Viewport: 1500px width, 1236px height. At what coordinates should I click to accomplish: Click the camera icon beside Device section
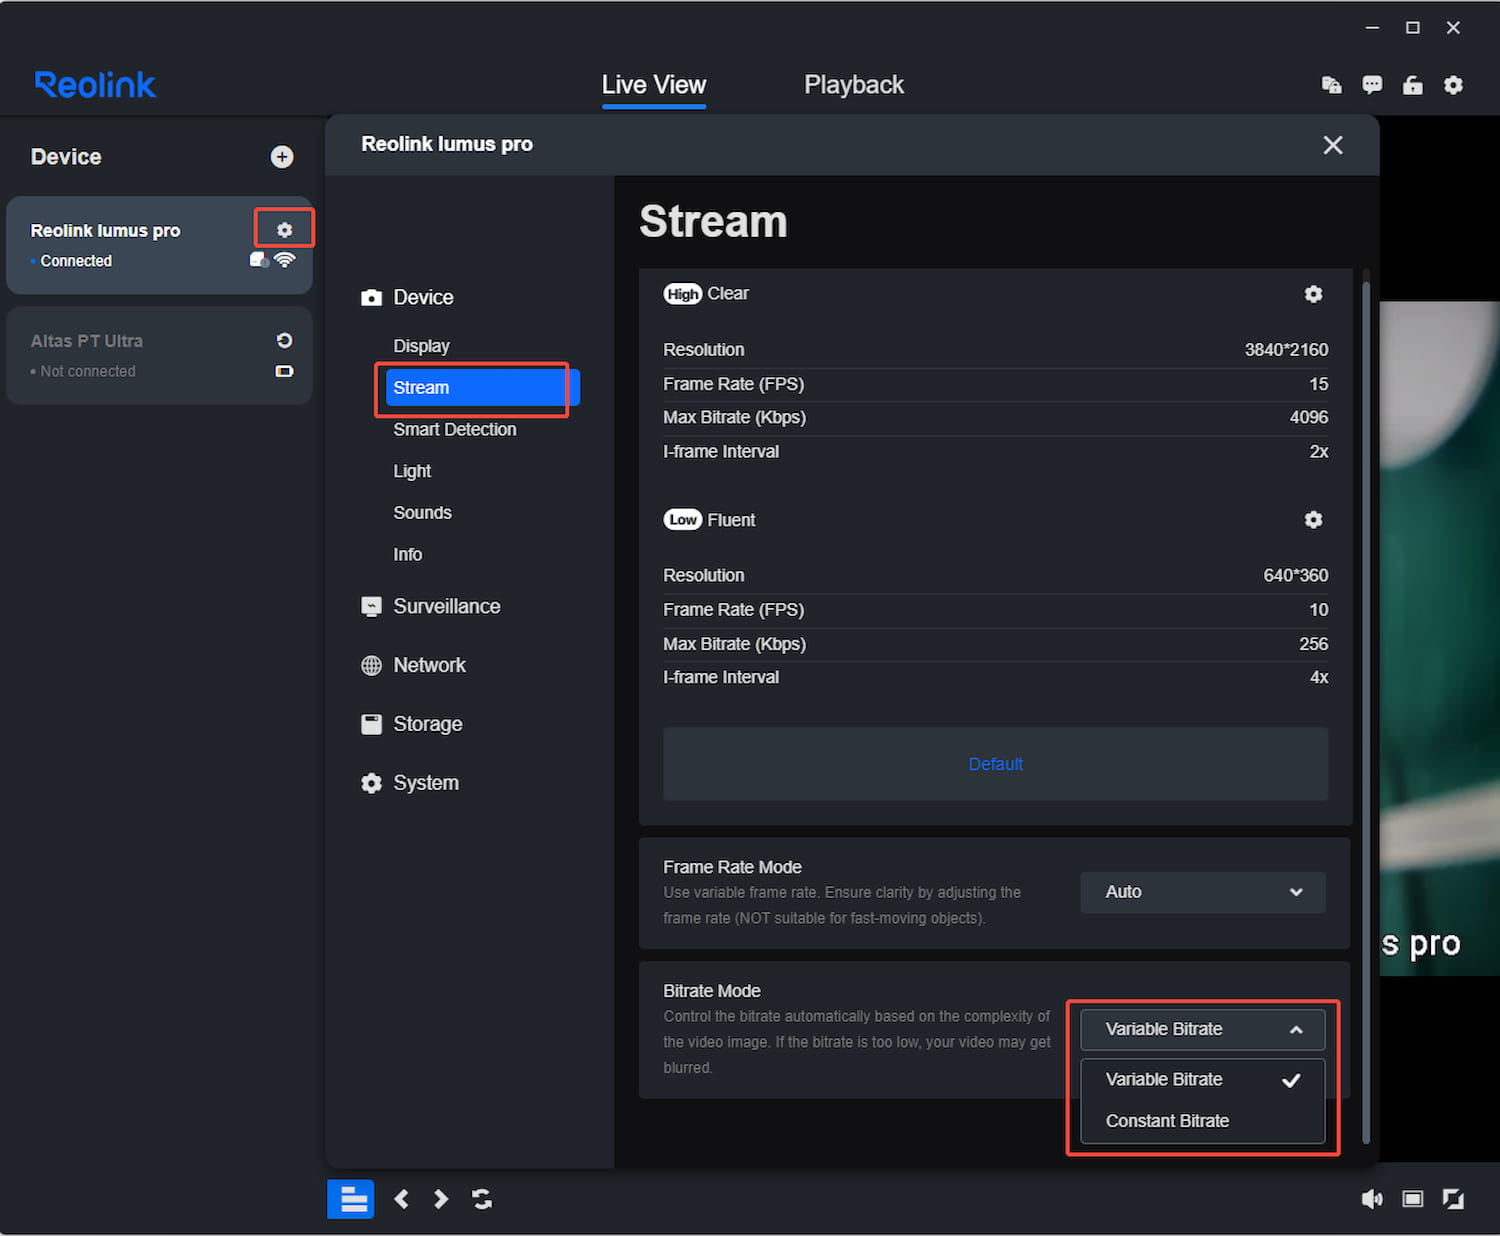pos(372,298)
